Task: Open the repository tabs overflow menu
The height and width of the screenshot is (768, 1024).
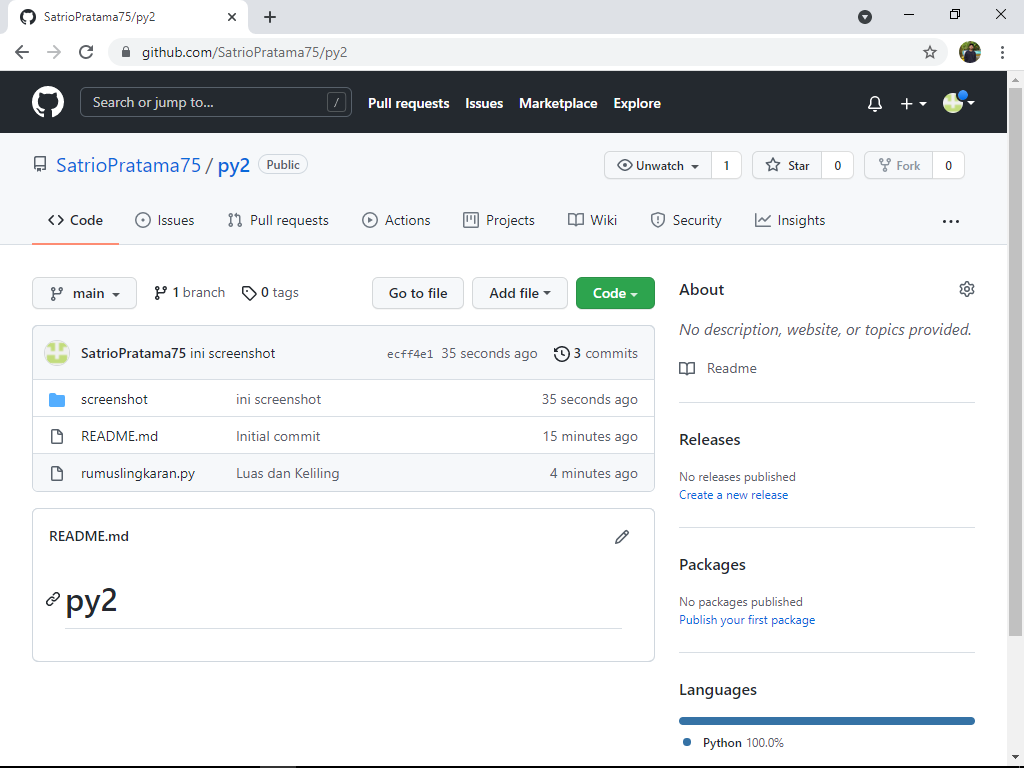Action: pos(951,221)
